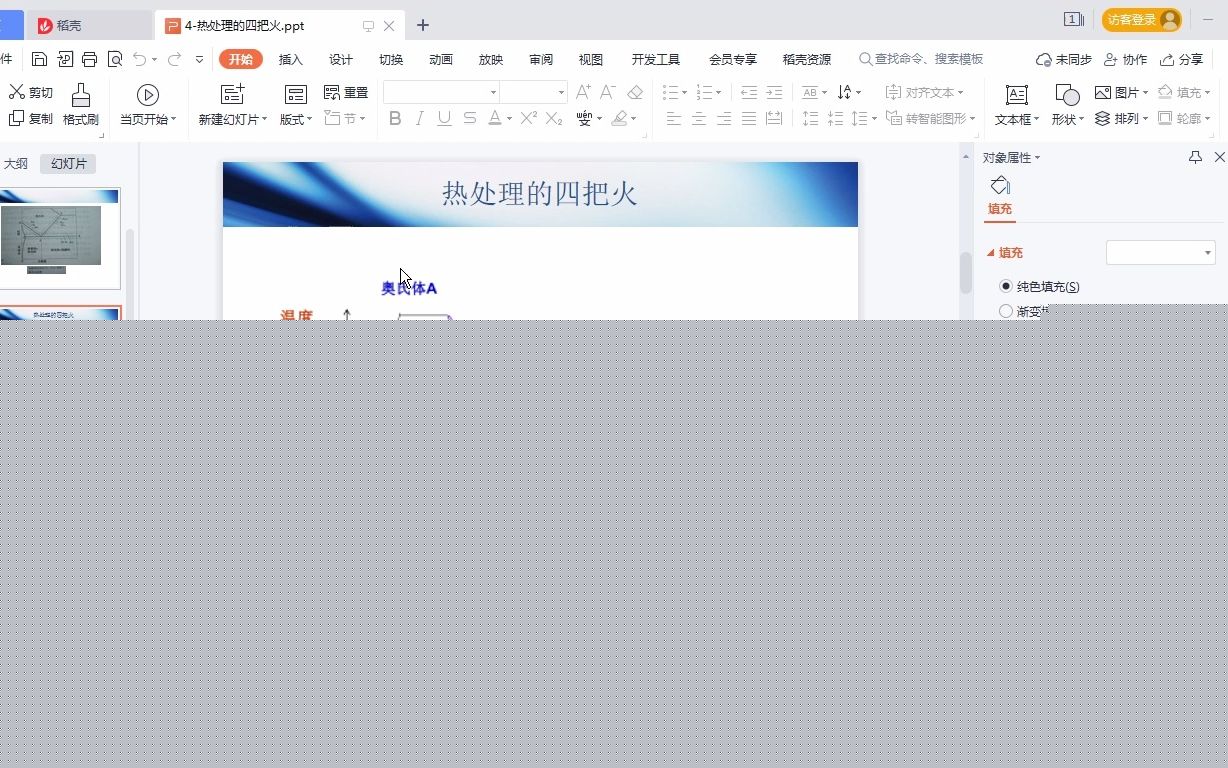Decrease indent level icon
The height and width of the screenshot is (768, 1228).
coord(749,92)
